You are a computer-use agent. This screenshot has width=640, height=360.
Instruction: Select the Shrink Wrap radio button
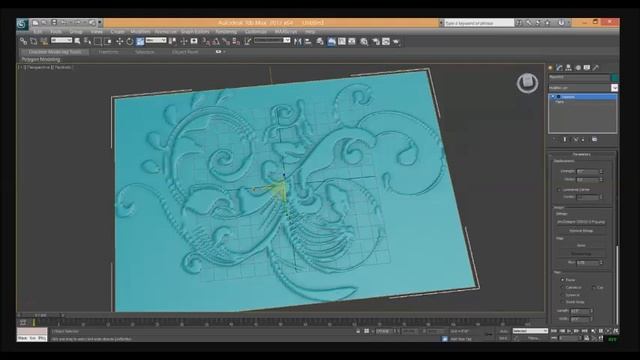(562, 302)
